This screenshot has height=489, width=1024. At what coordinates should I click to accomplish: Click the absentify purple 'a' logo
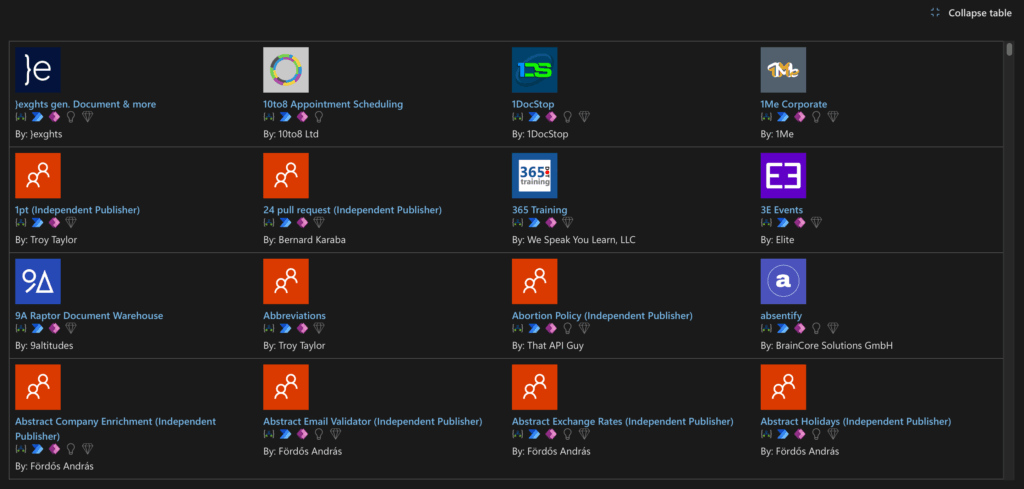(783, 281)
